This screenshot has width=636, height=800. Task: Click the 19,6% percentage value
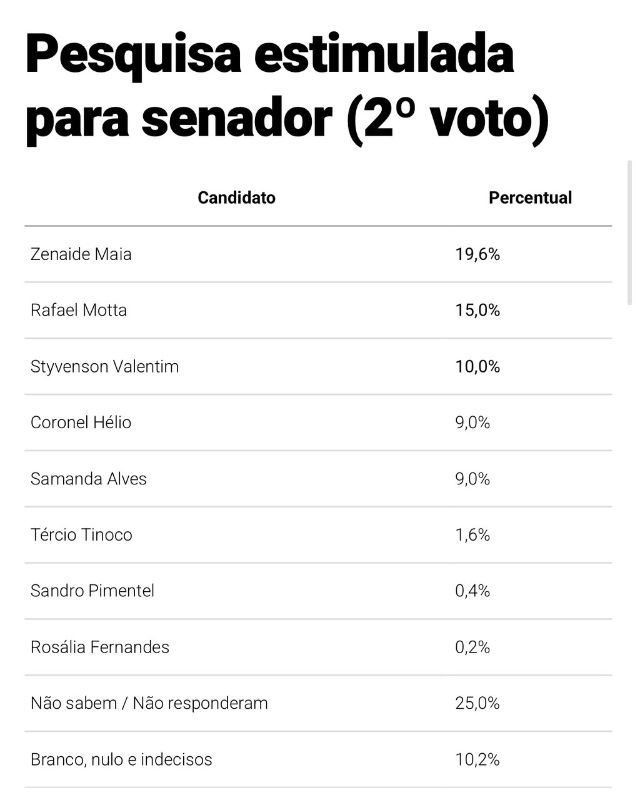477,254
